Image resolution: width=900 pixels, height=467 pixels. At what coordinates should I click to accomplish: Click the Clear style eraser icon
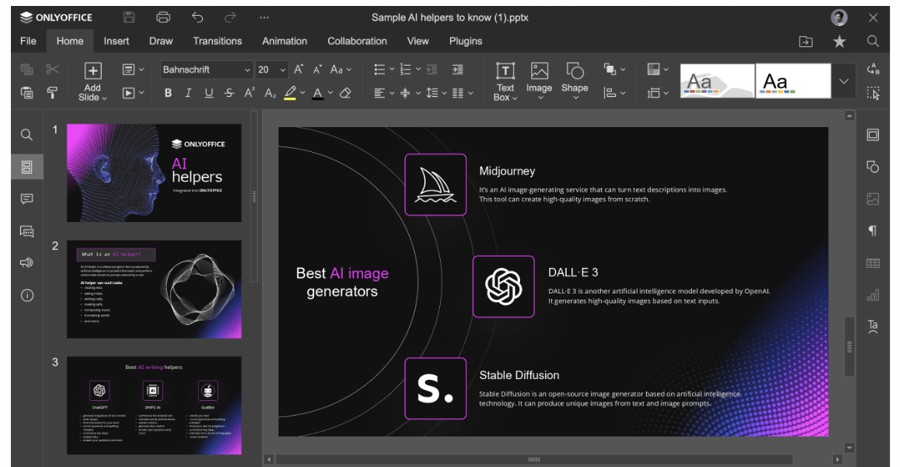click(x=345, y=93)
